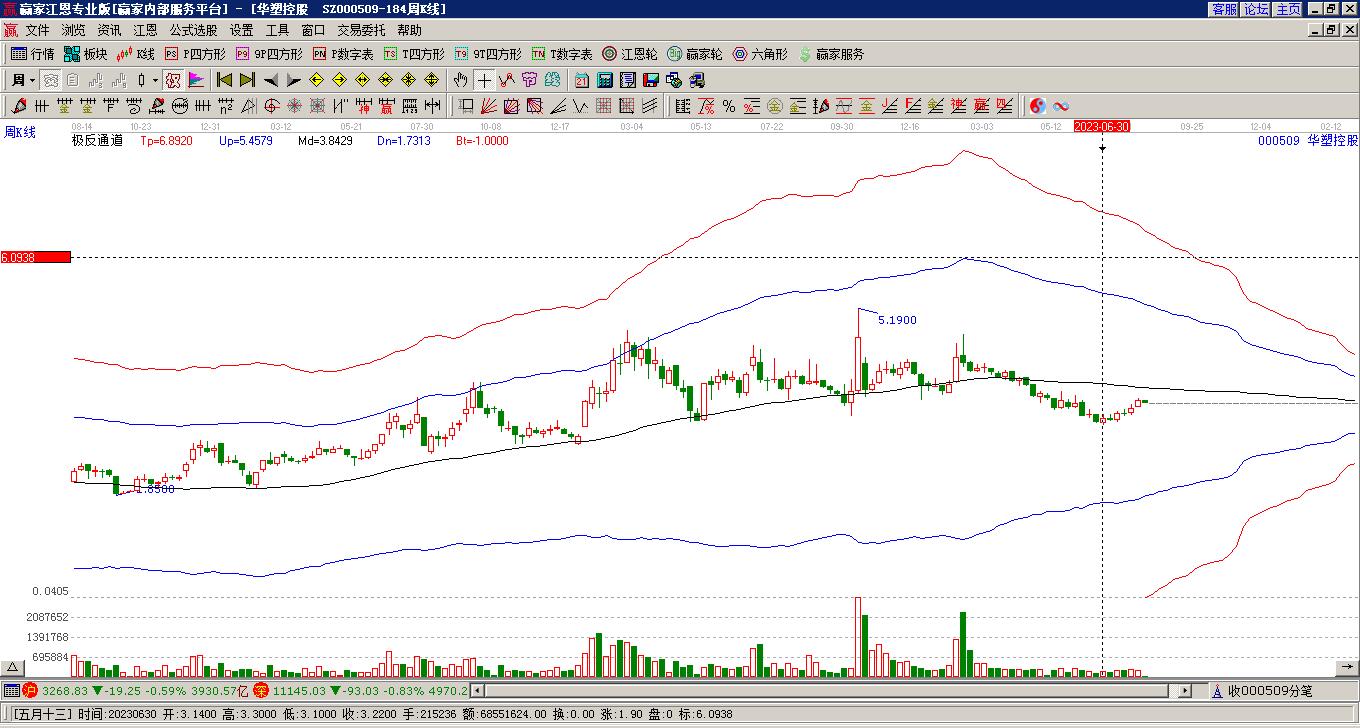
Task: Open the 公式选股 menu
Action: click(x=193, y=30)
